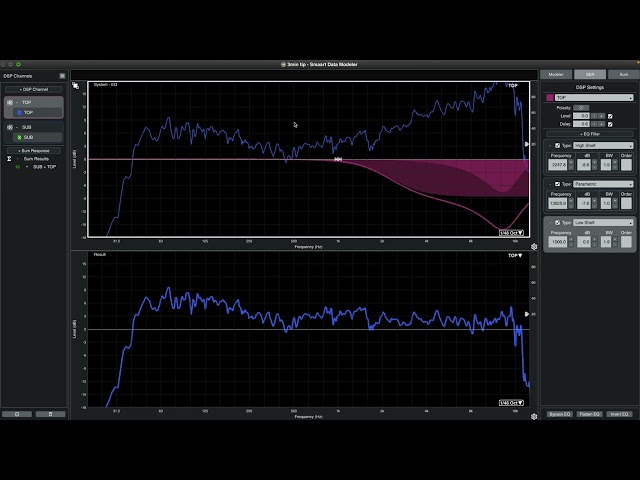Click the magenta DSP color swatch
640x480 pixels.
pos(549,98)
